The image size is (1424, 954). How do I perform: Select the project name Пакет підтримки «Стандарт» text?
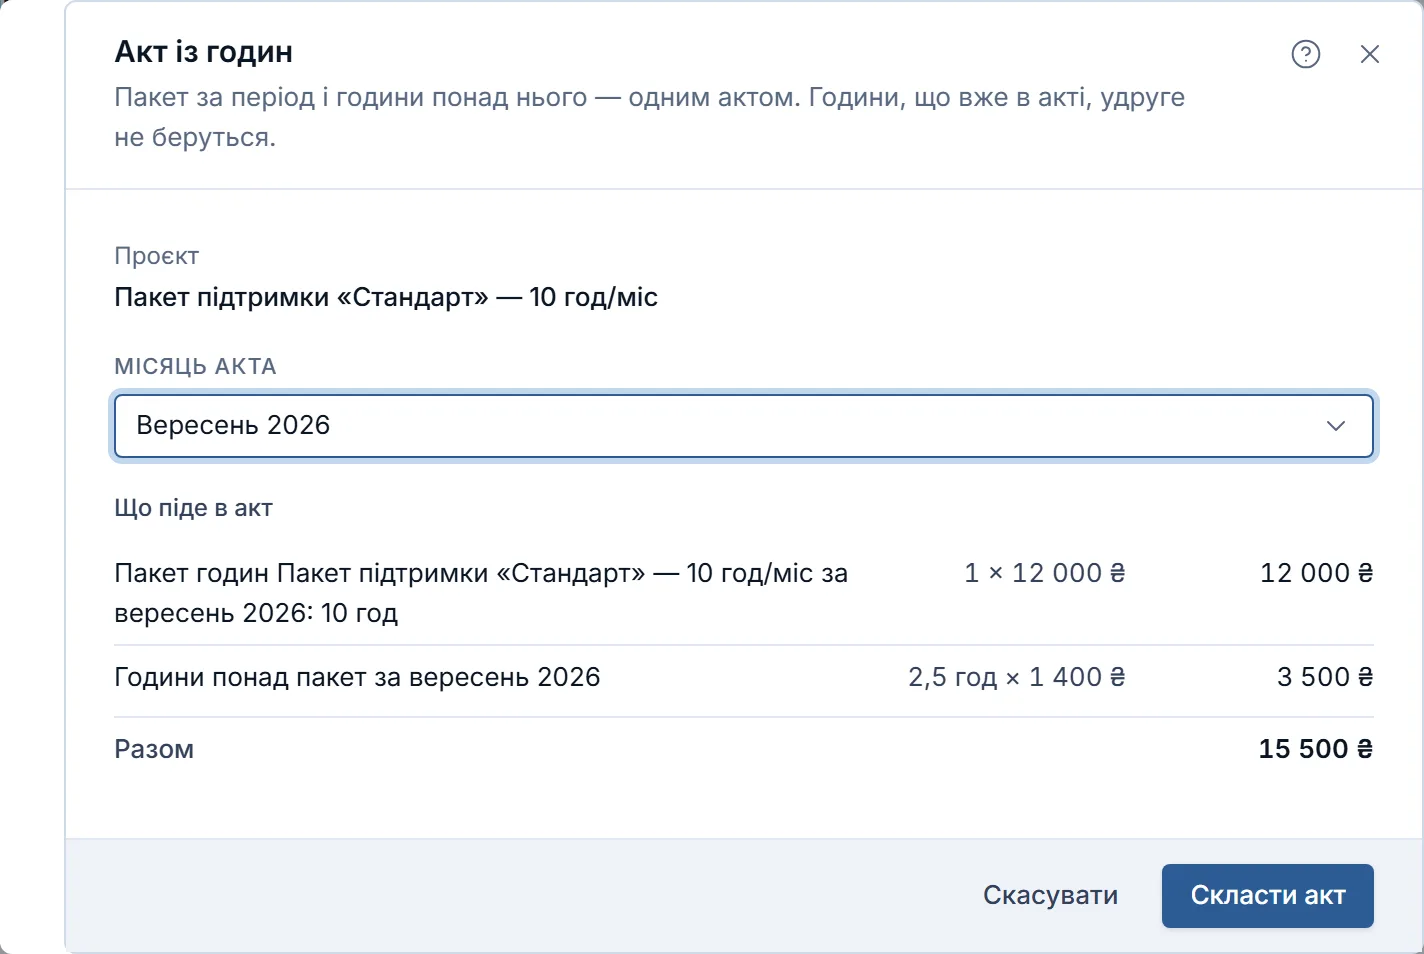[x=386, y=297]
